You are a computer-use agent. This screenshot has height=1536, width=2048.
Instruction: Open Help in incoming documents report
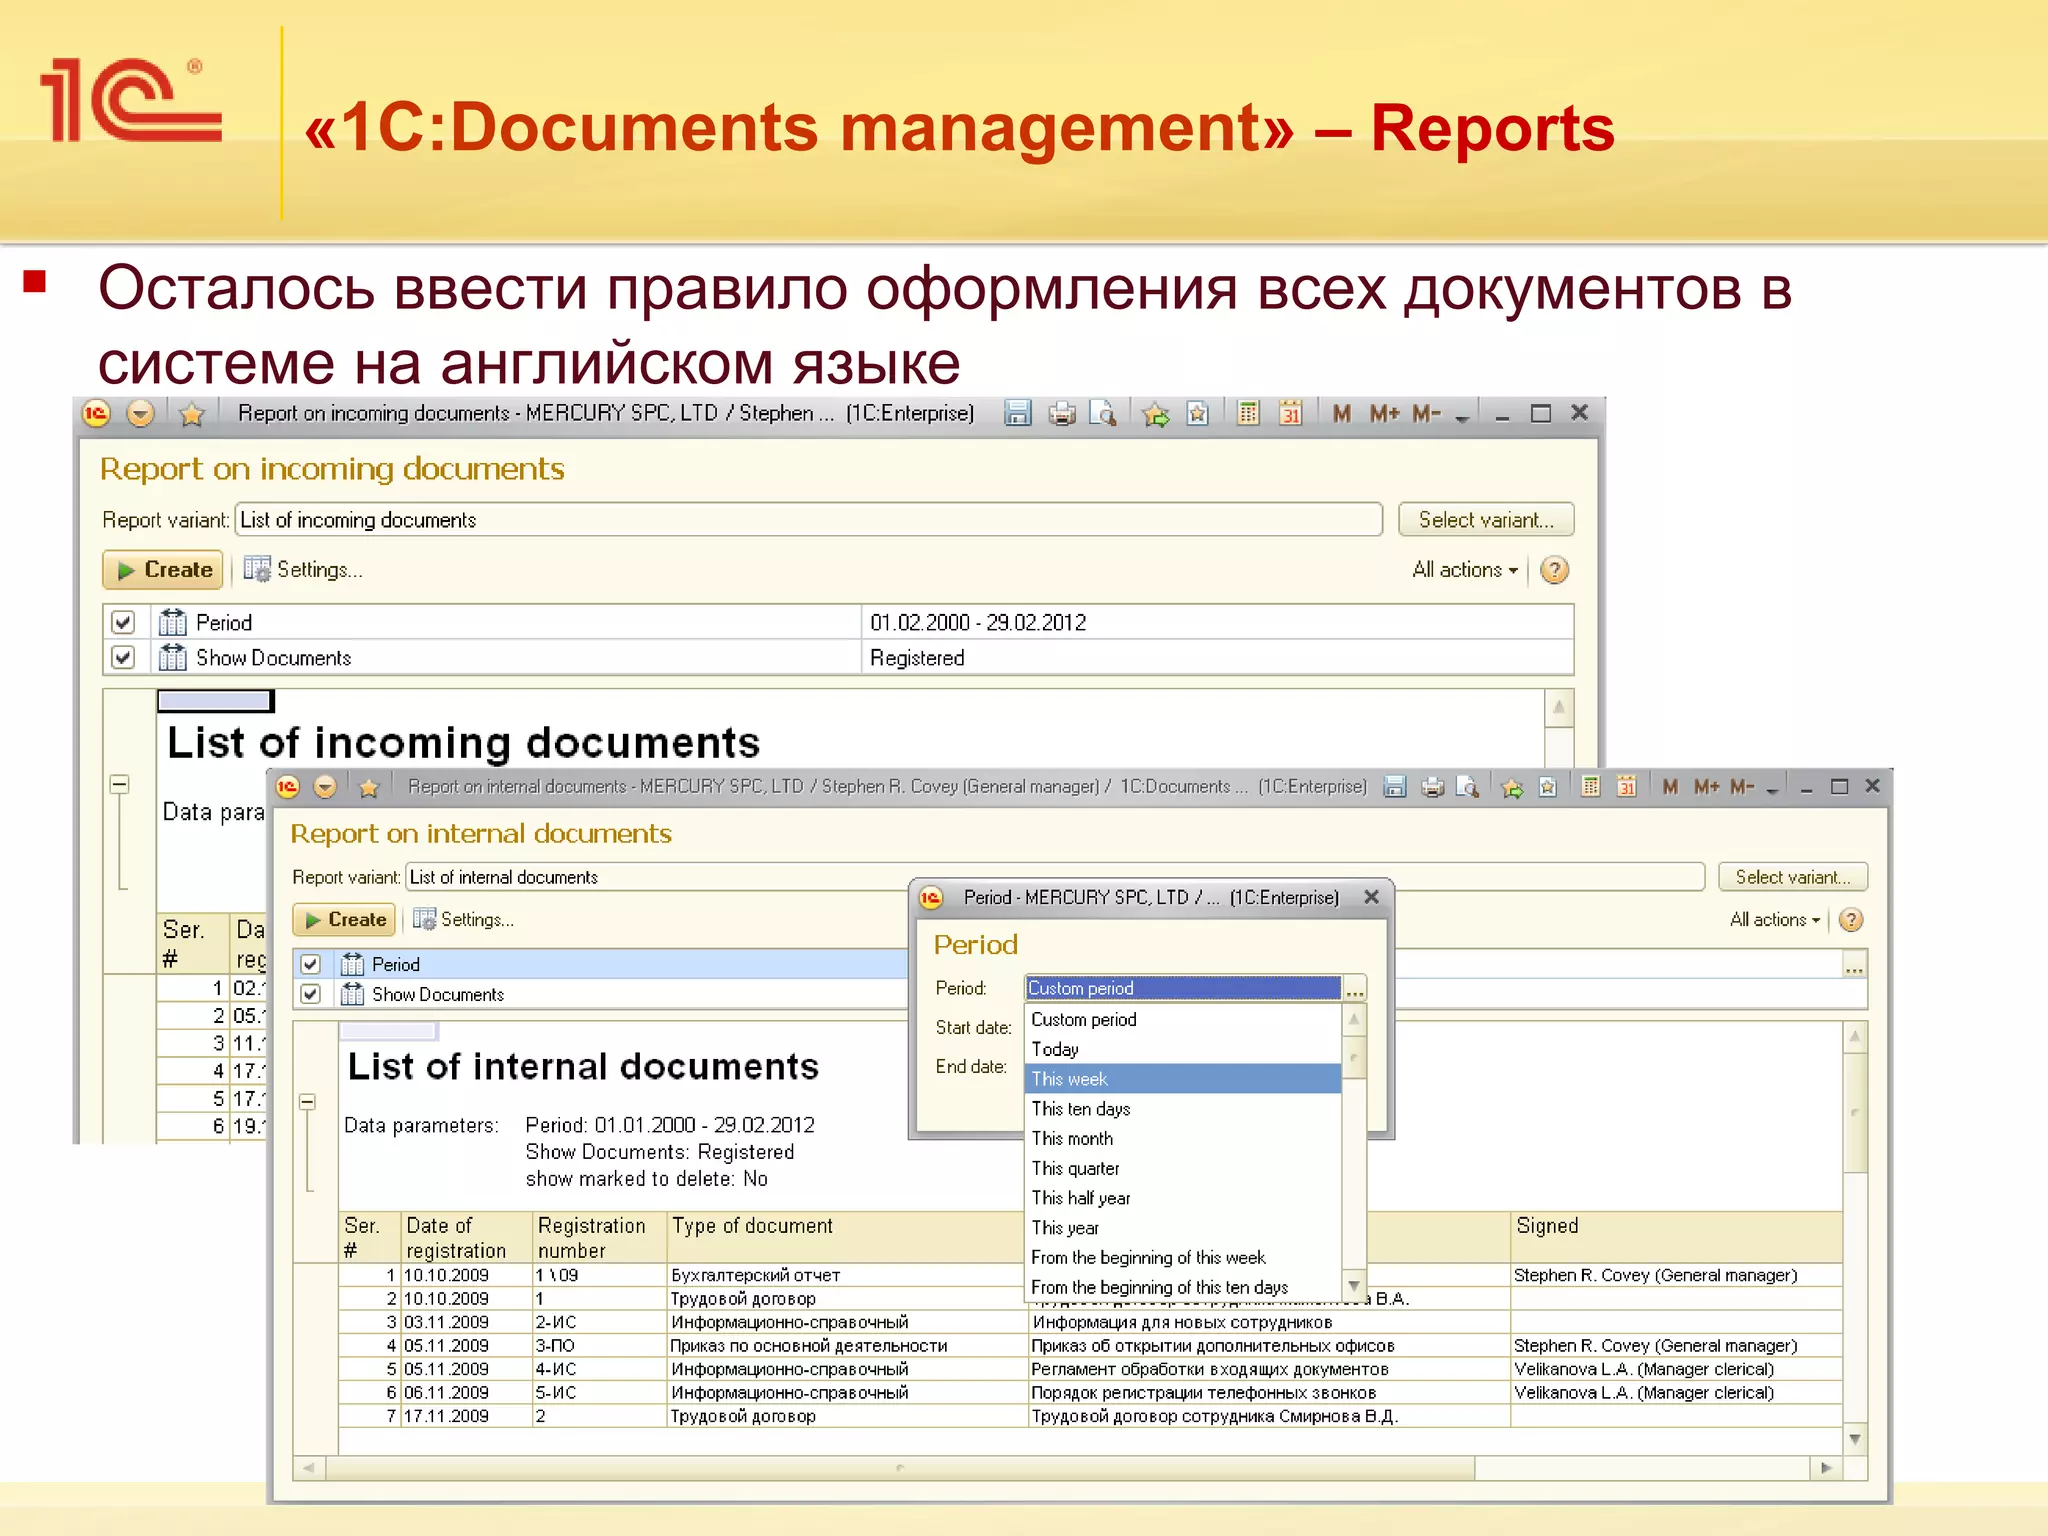tap(1554, 570)
